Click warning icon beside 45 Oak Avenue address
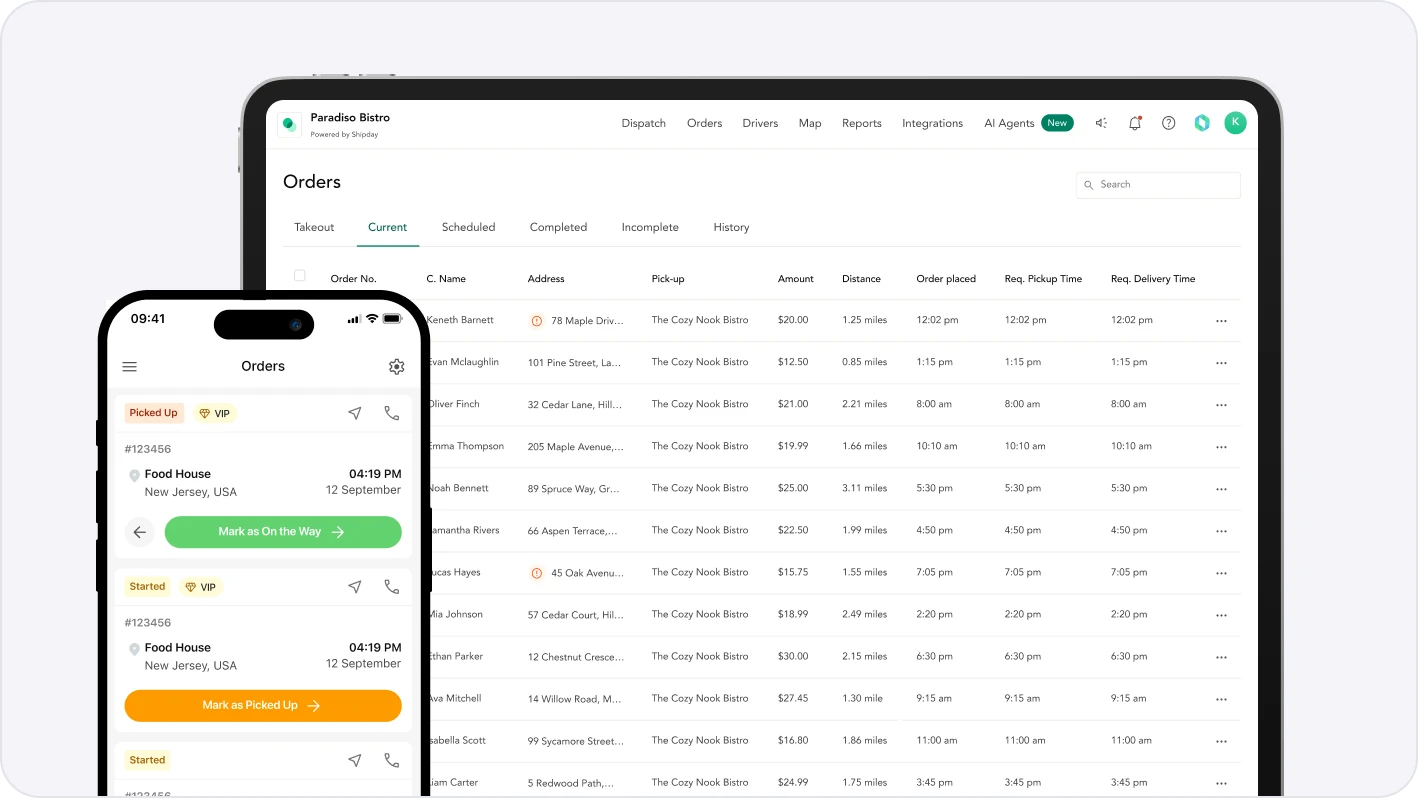This screenshot has height=798, width=1418. pos(537,573)
